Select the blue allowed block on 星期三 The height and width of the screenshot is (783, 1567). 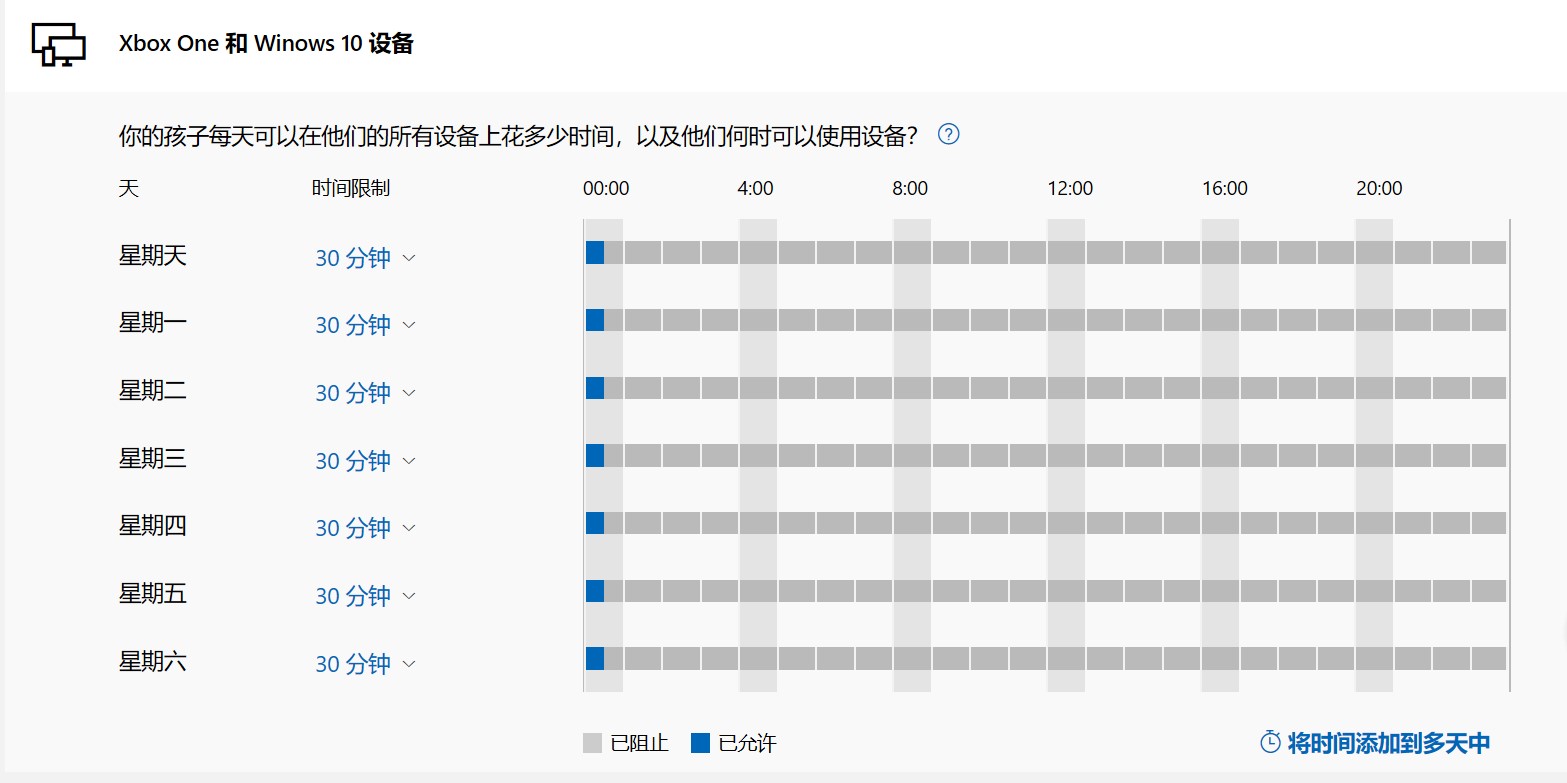(x=595, y=455)
